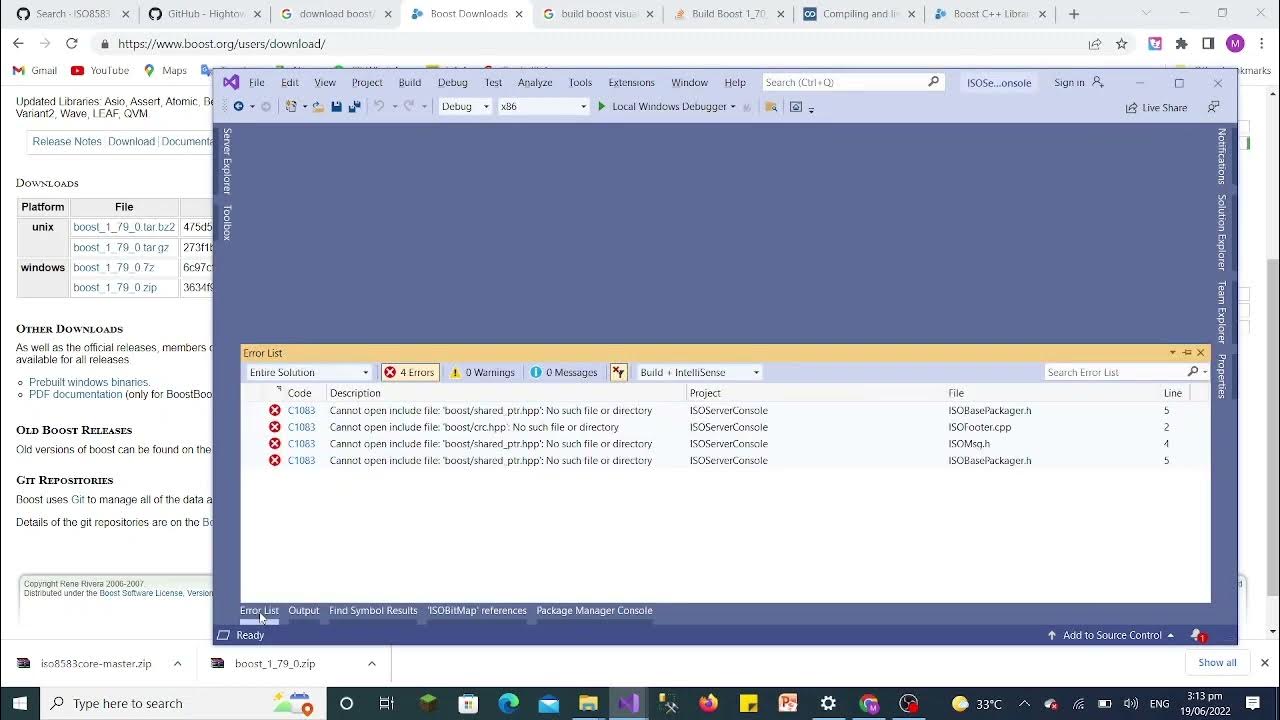Image resolution: width=1280 pixels, height=720 pixels.
Task: Open the Analyze menu
Action: coord(535,82)
